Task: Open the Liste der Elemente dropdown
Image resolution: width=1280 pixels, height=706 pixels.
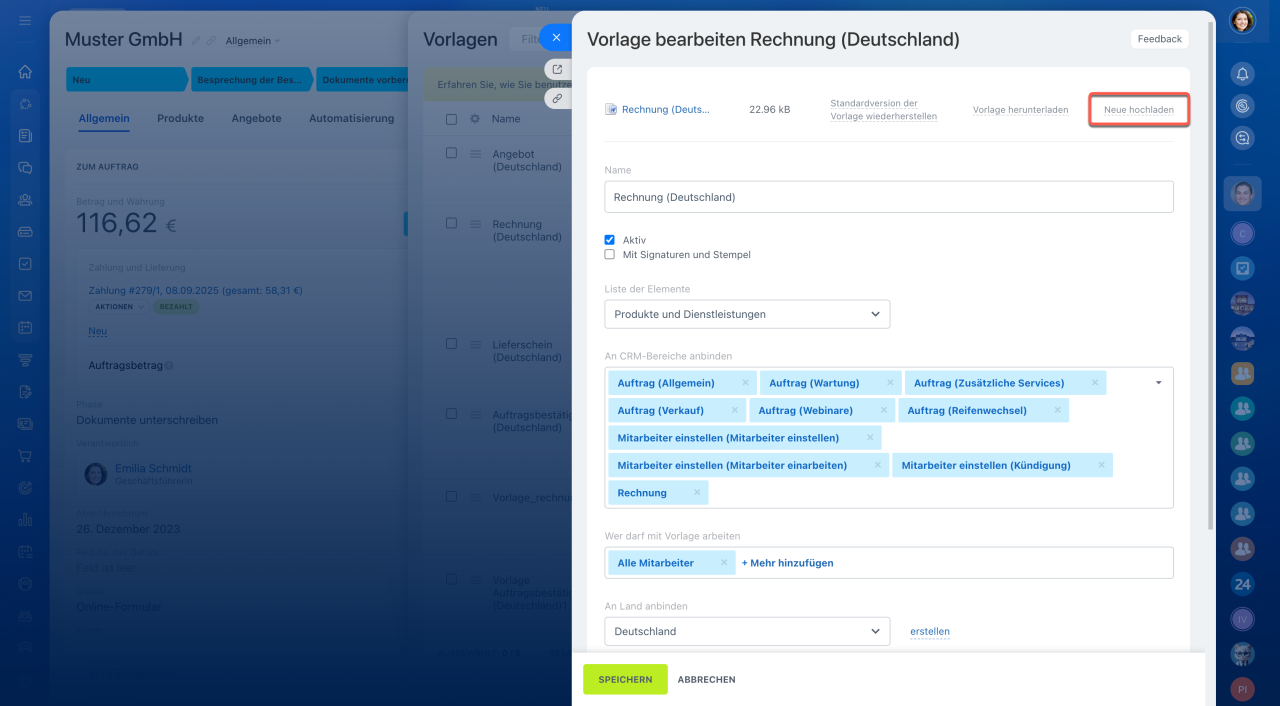Action: click(747, 314)
